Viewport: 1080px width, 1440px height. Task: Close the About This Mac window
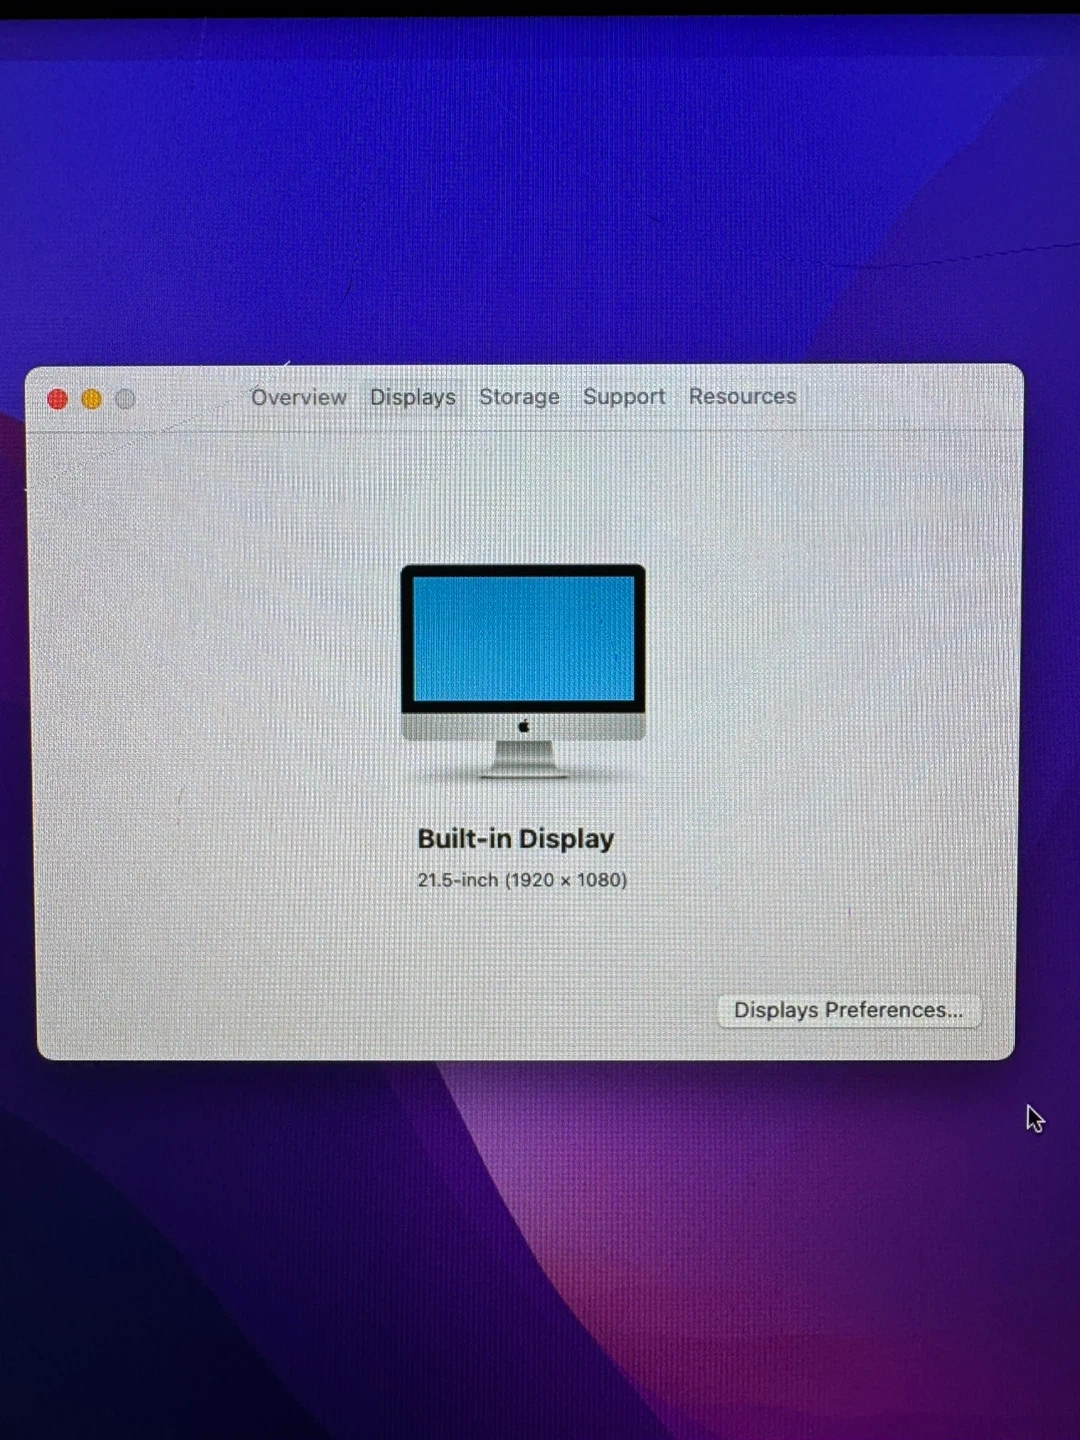(58, 400)
